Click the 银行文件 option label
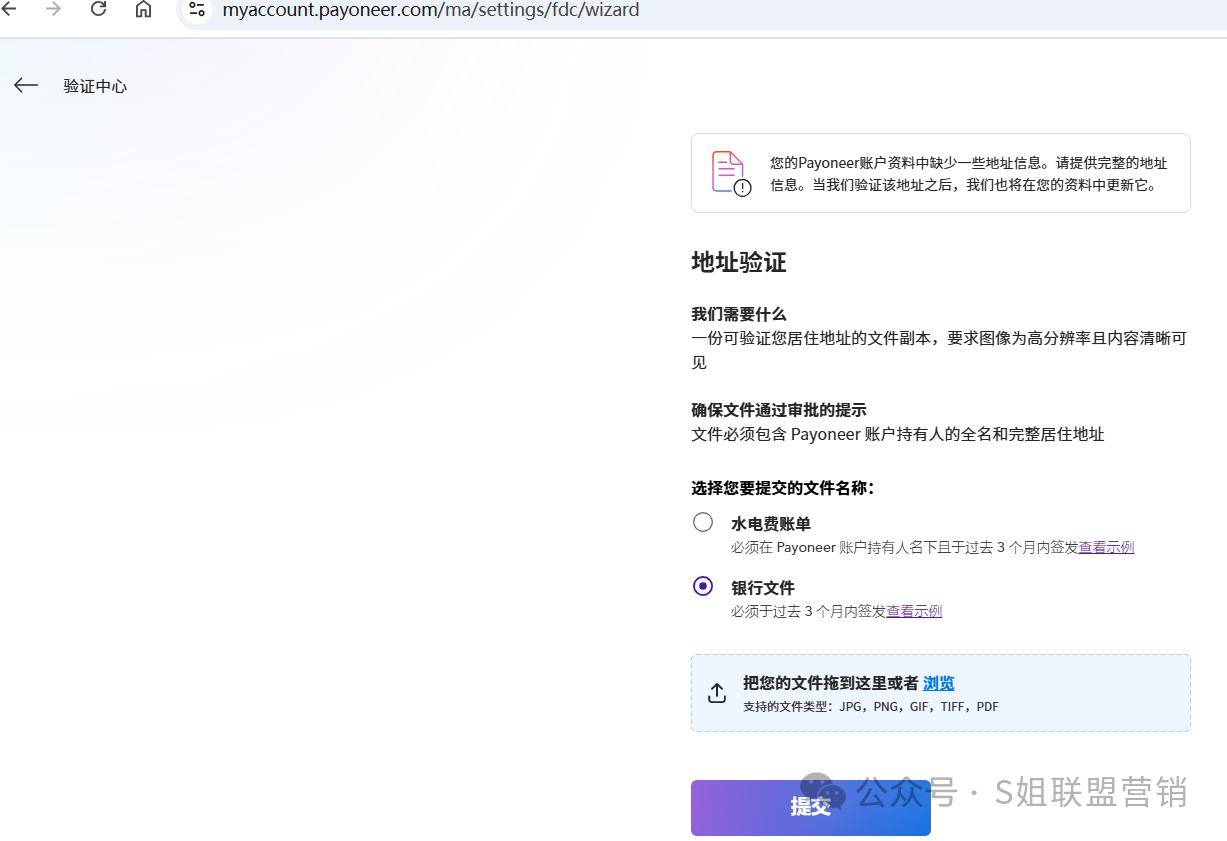Viewport: 1227px width, 841px height. (763, 588)
